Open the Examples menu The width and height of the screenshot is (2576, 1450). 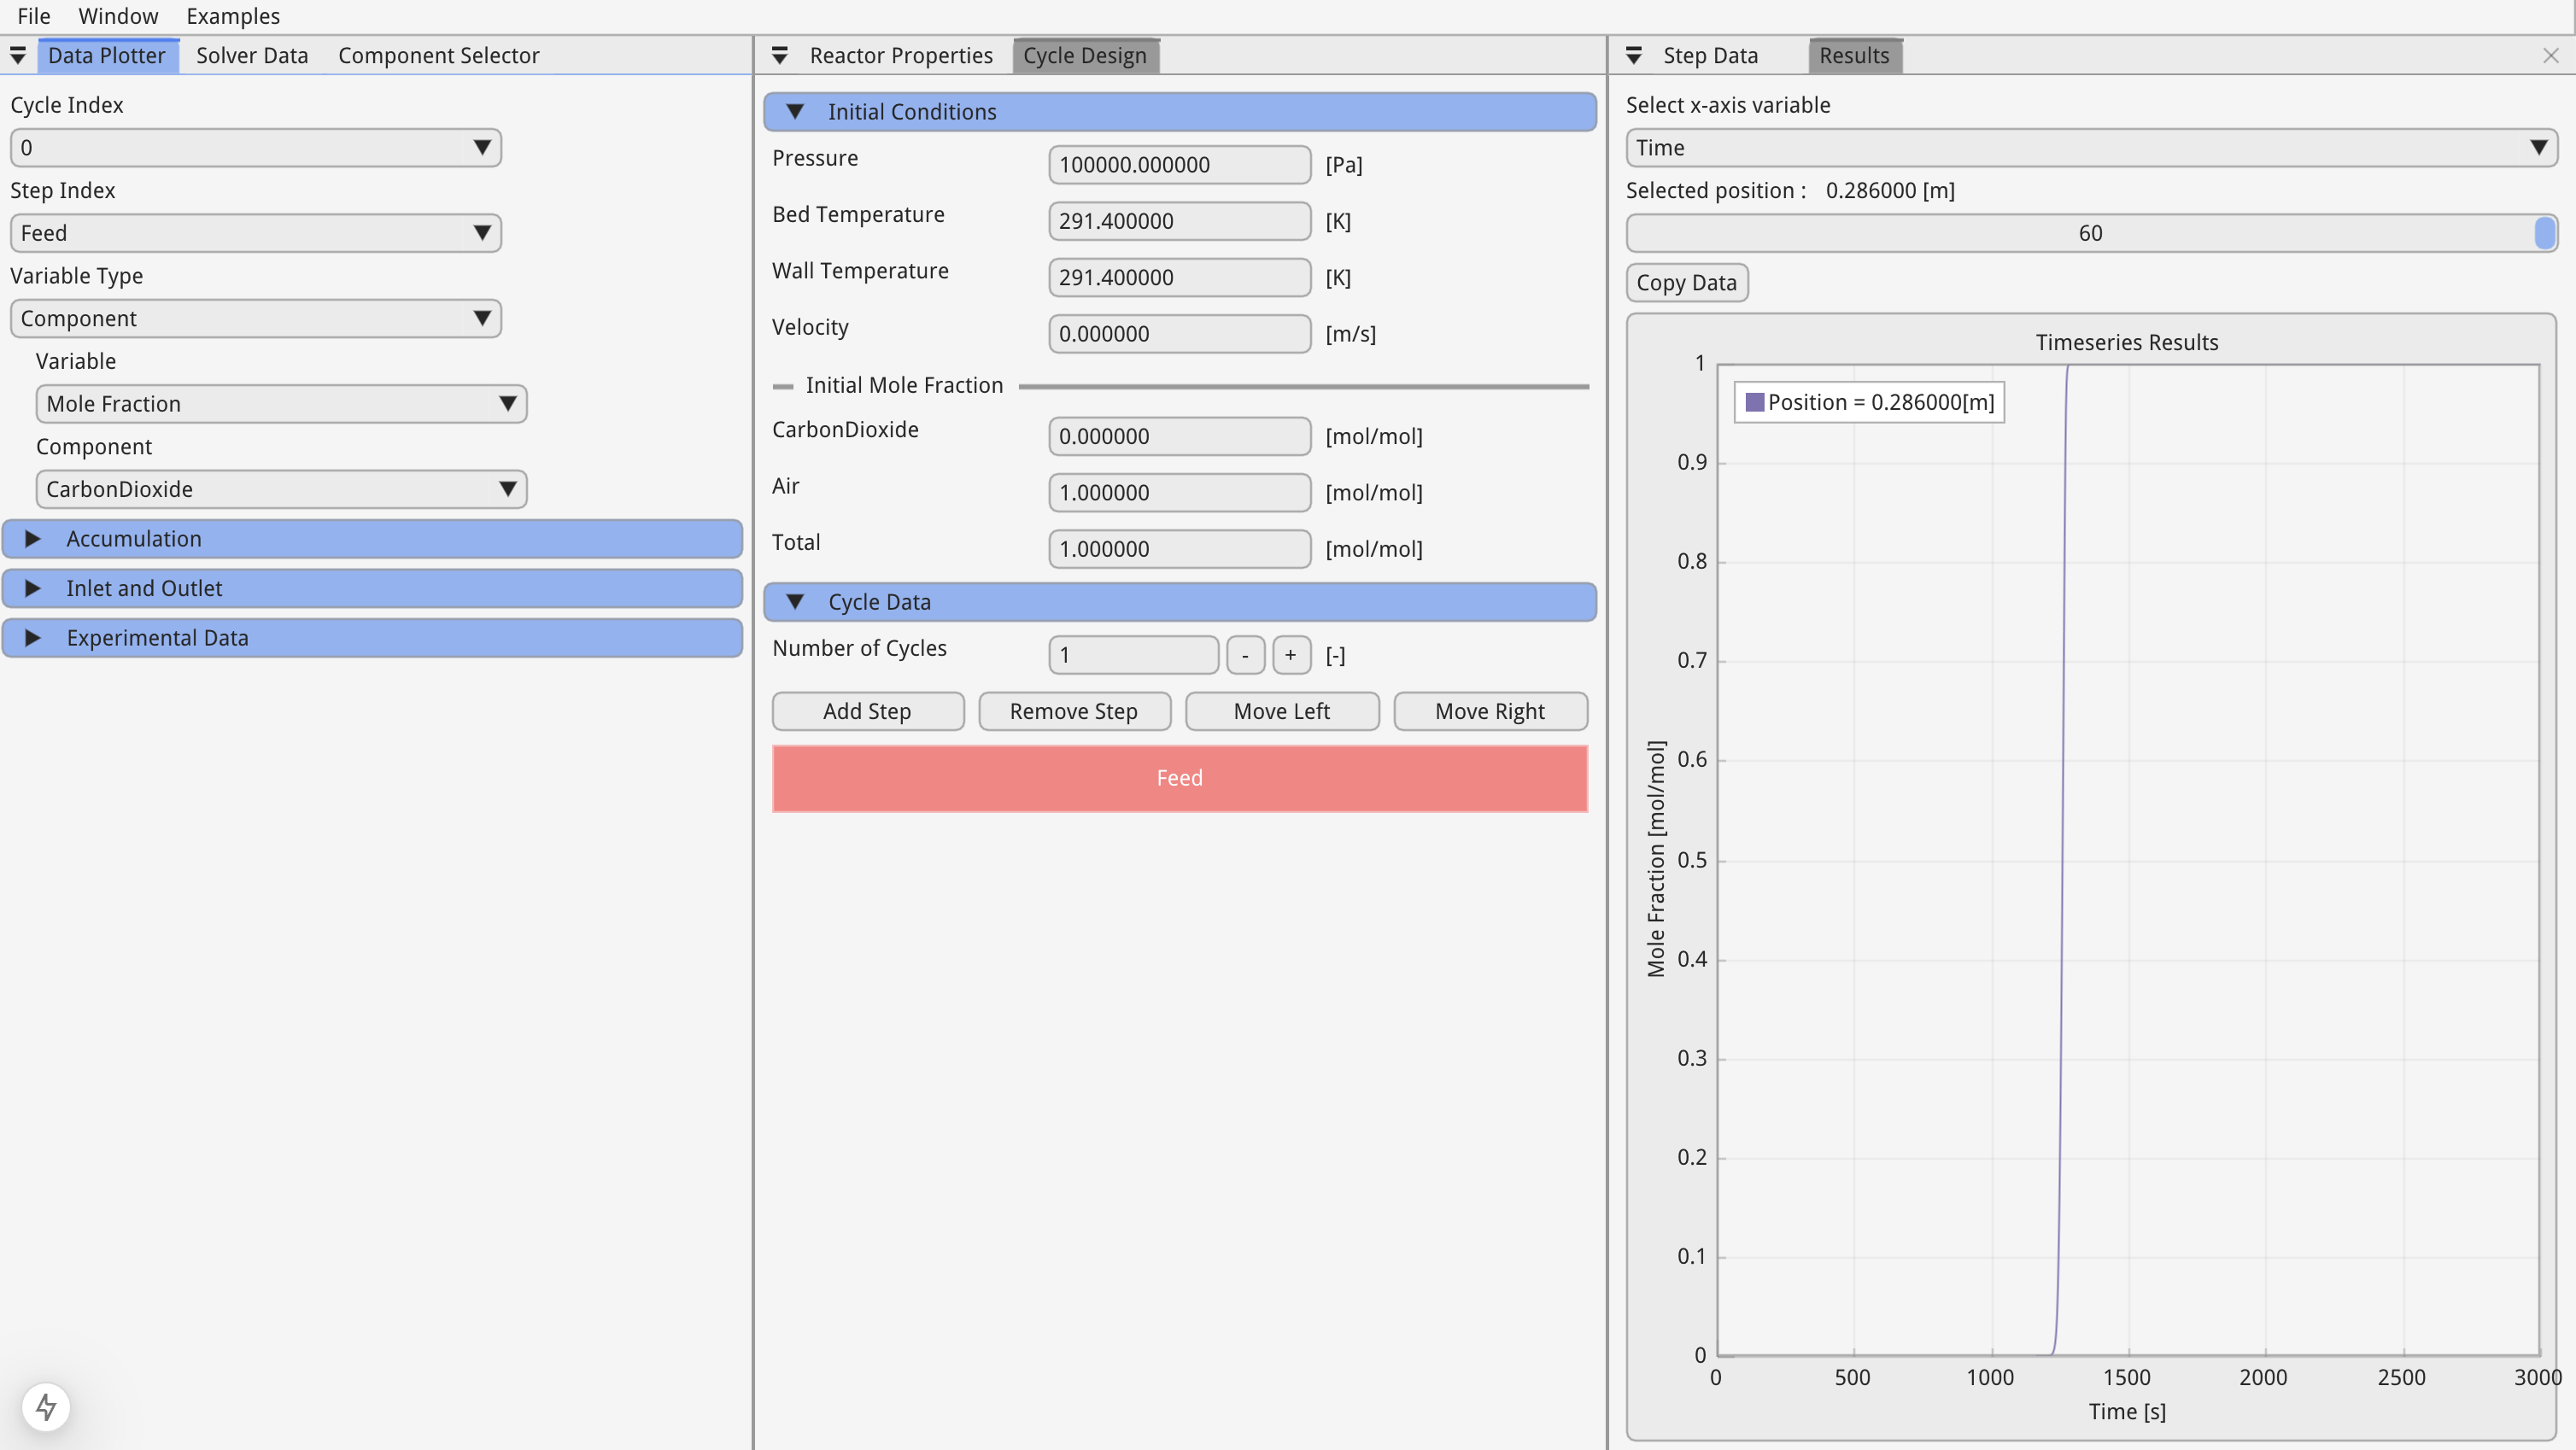coord(232,16)
